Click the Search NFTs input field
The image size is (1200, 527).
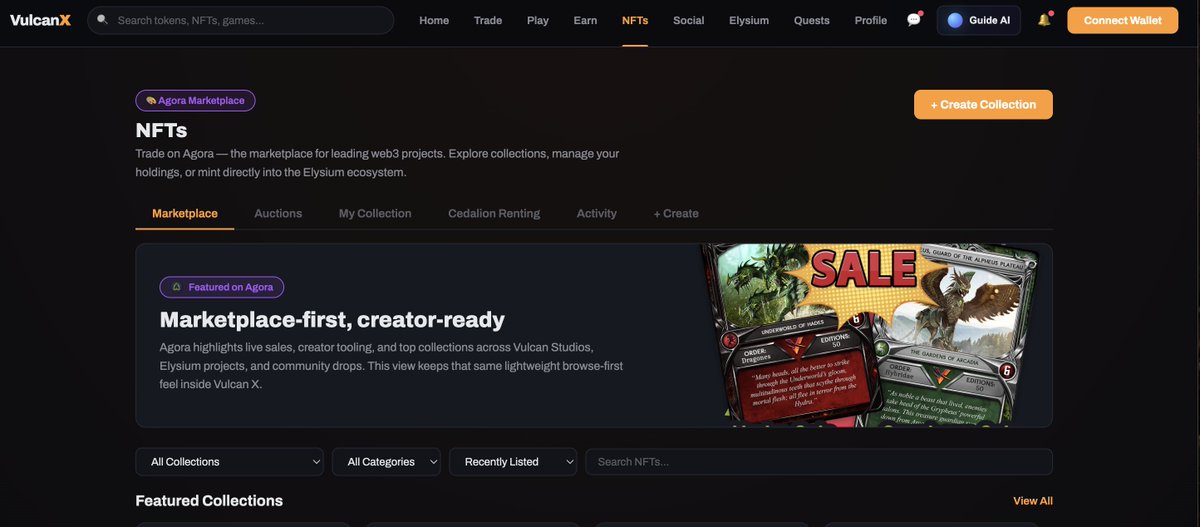tap(819, 461)
